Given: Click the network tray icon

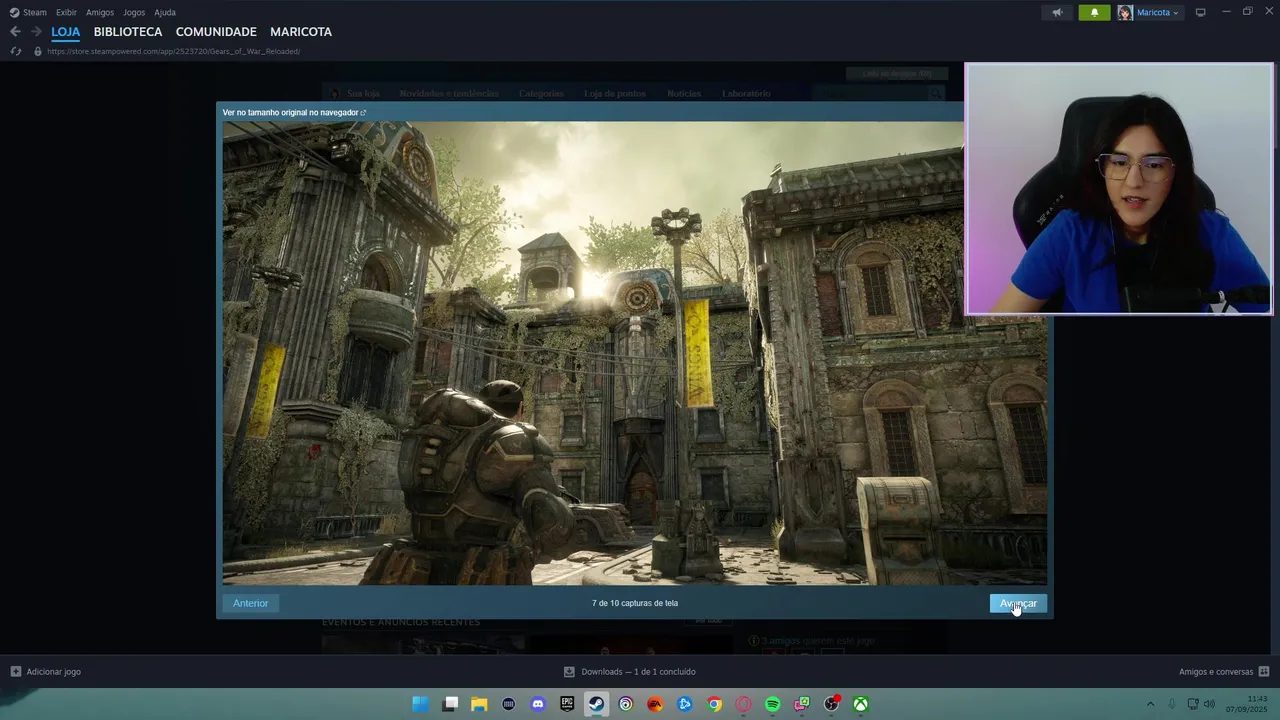Looking at the screenshot, I should pyautogui.click(x=1192, y=704).
